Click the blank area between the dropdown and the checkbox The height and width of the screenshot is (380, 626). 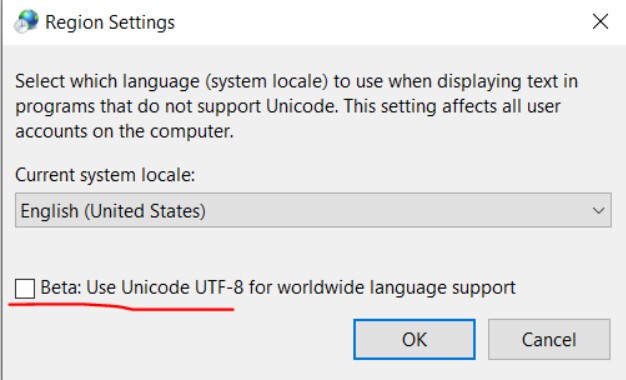coord(313,251)
